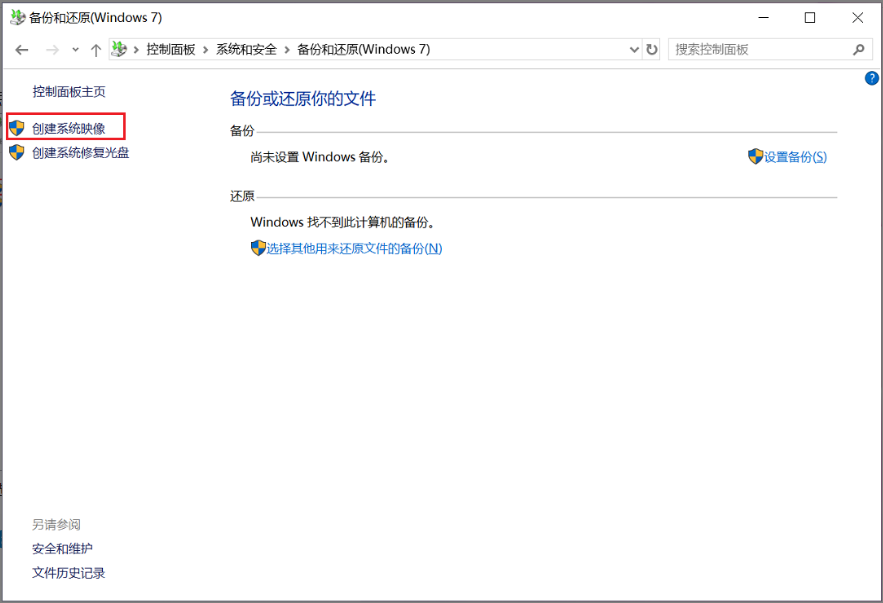Click the 另请参阅 label

point(56,524)
